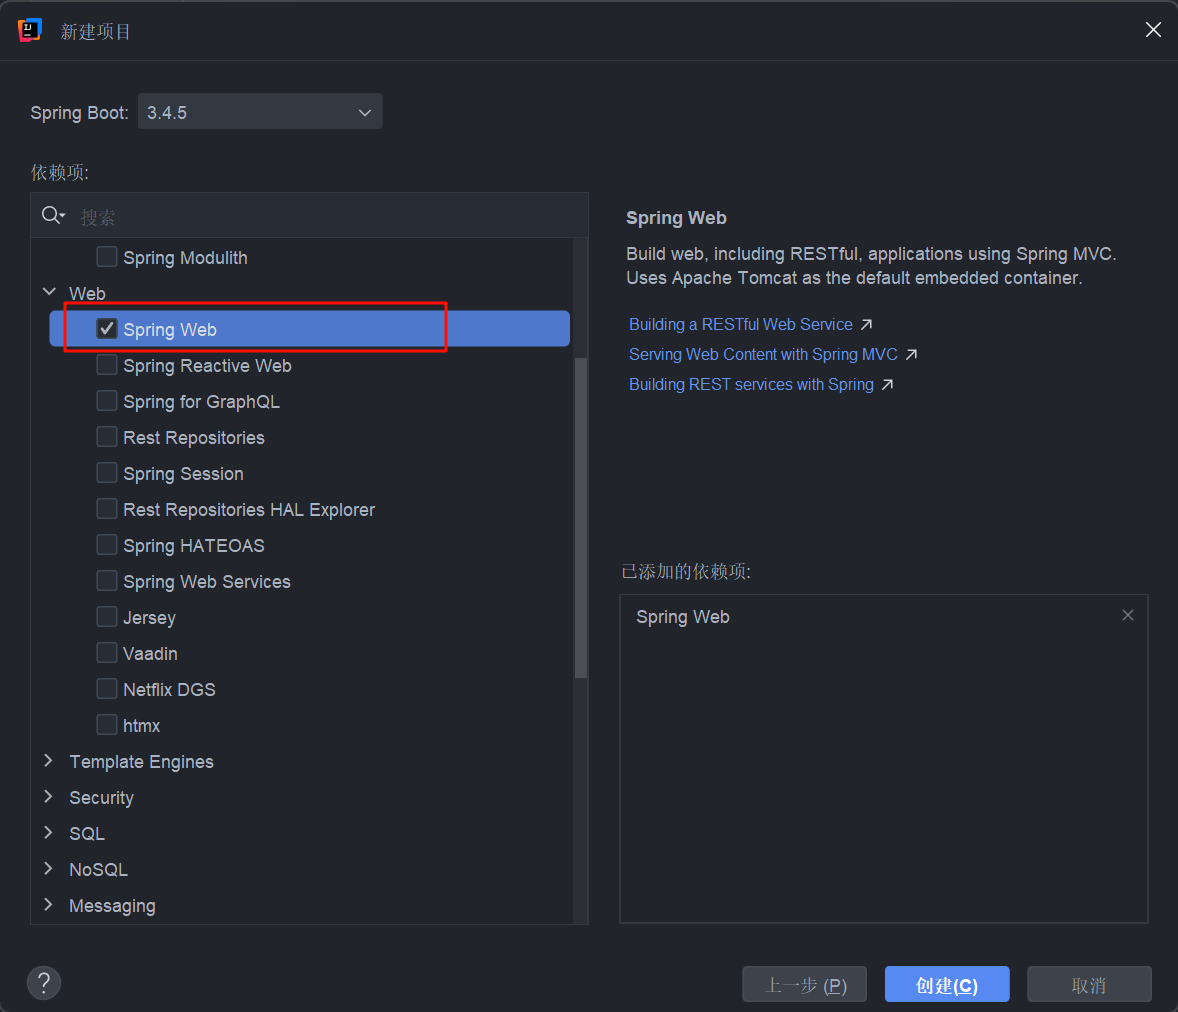Viewport: 1178px width, 1012px height.
Task: Tick the Spring HATEOAS checkbox
Action: tap(107, 545)
